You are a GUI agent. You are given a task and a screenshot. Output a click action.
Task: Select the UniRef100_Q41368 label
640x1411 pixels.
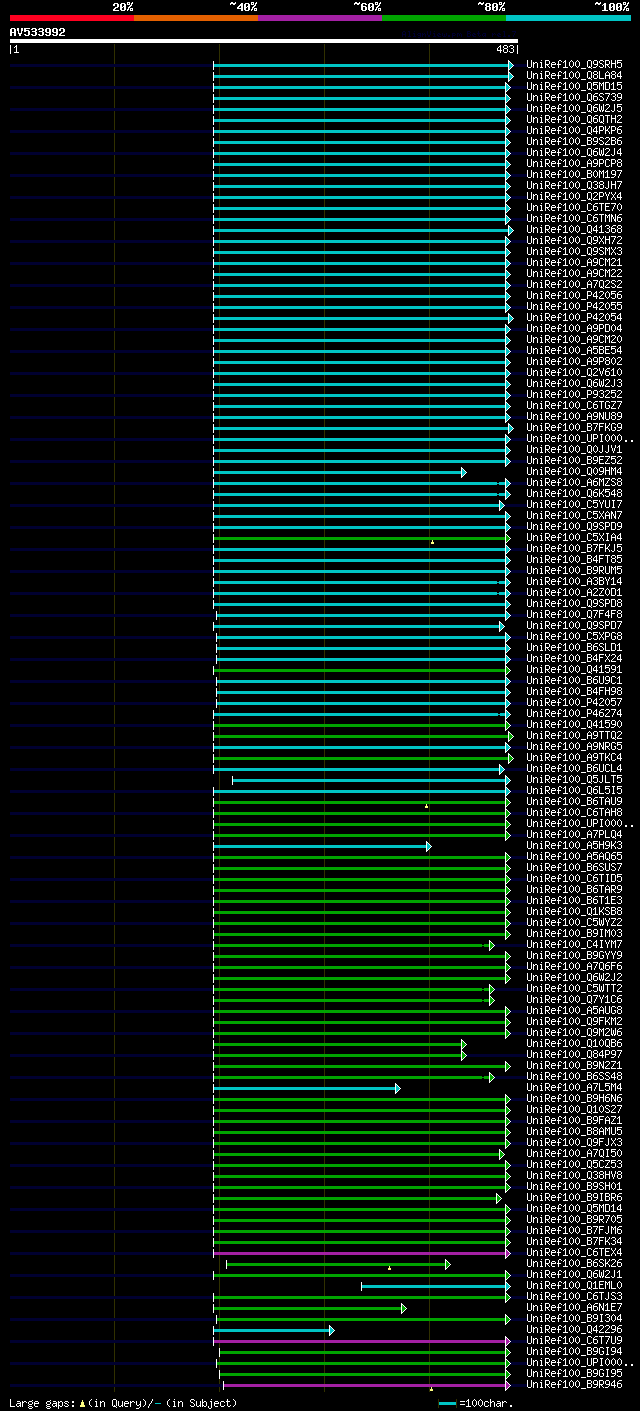point(574,229)
